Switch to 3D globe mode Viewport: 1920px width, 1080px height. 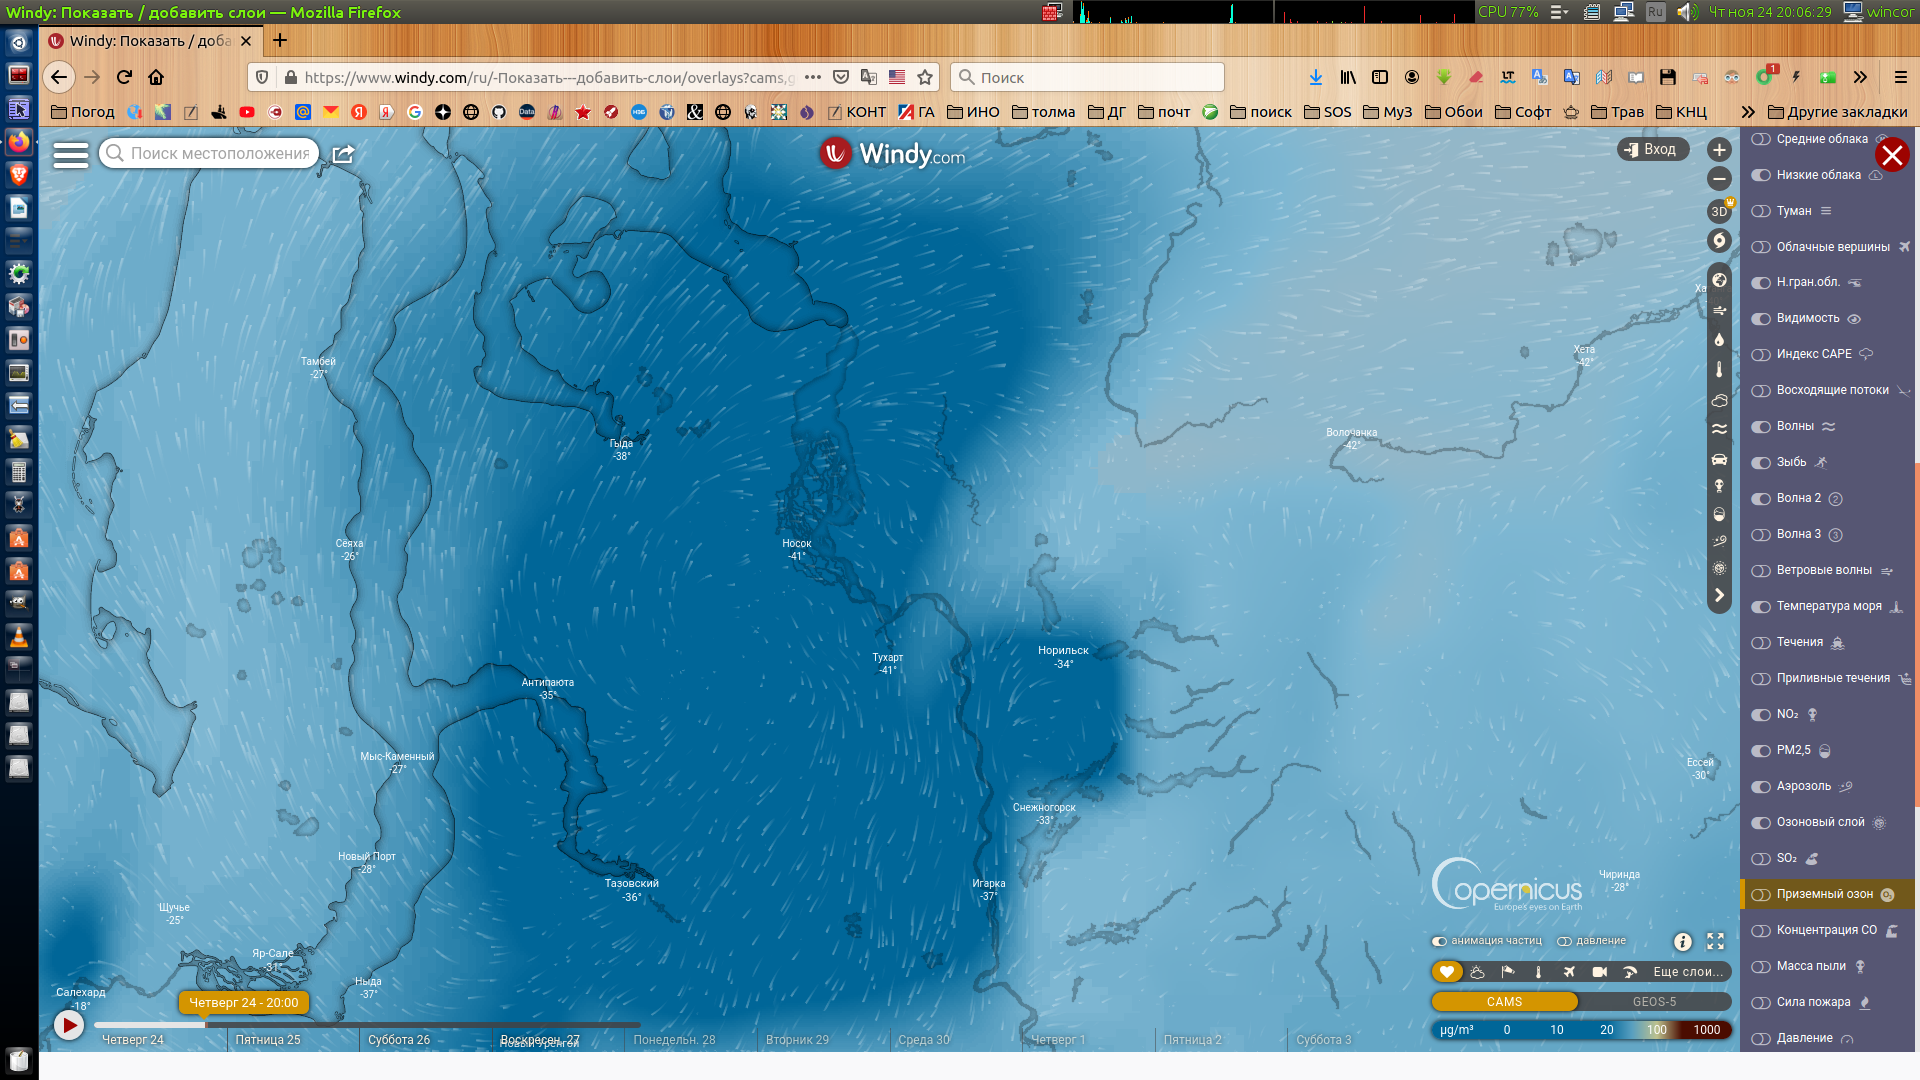click(x=1719, y=211)
